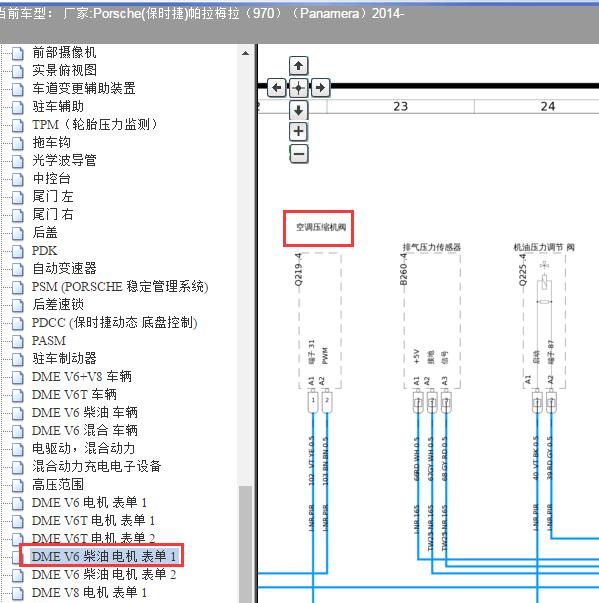Click the B260 sensor box in diagram

pyautogui.click(x=432, y=321)
